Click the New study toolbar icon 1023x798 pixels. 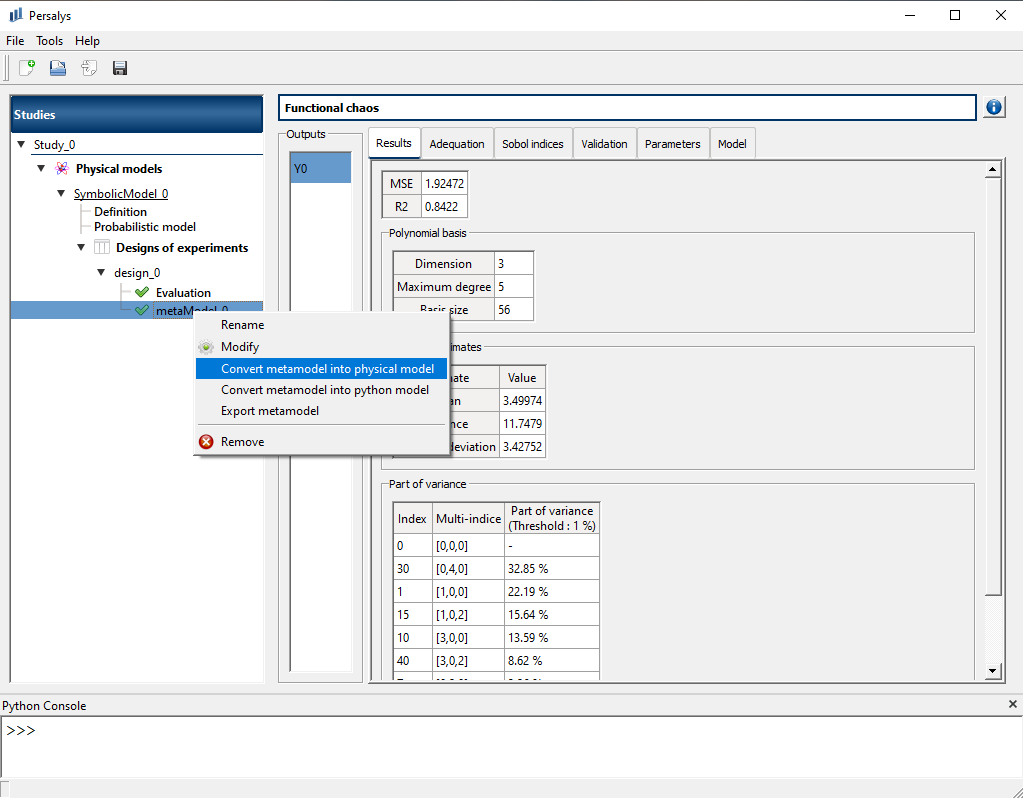(x=27, y=68)
